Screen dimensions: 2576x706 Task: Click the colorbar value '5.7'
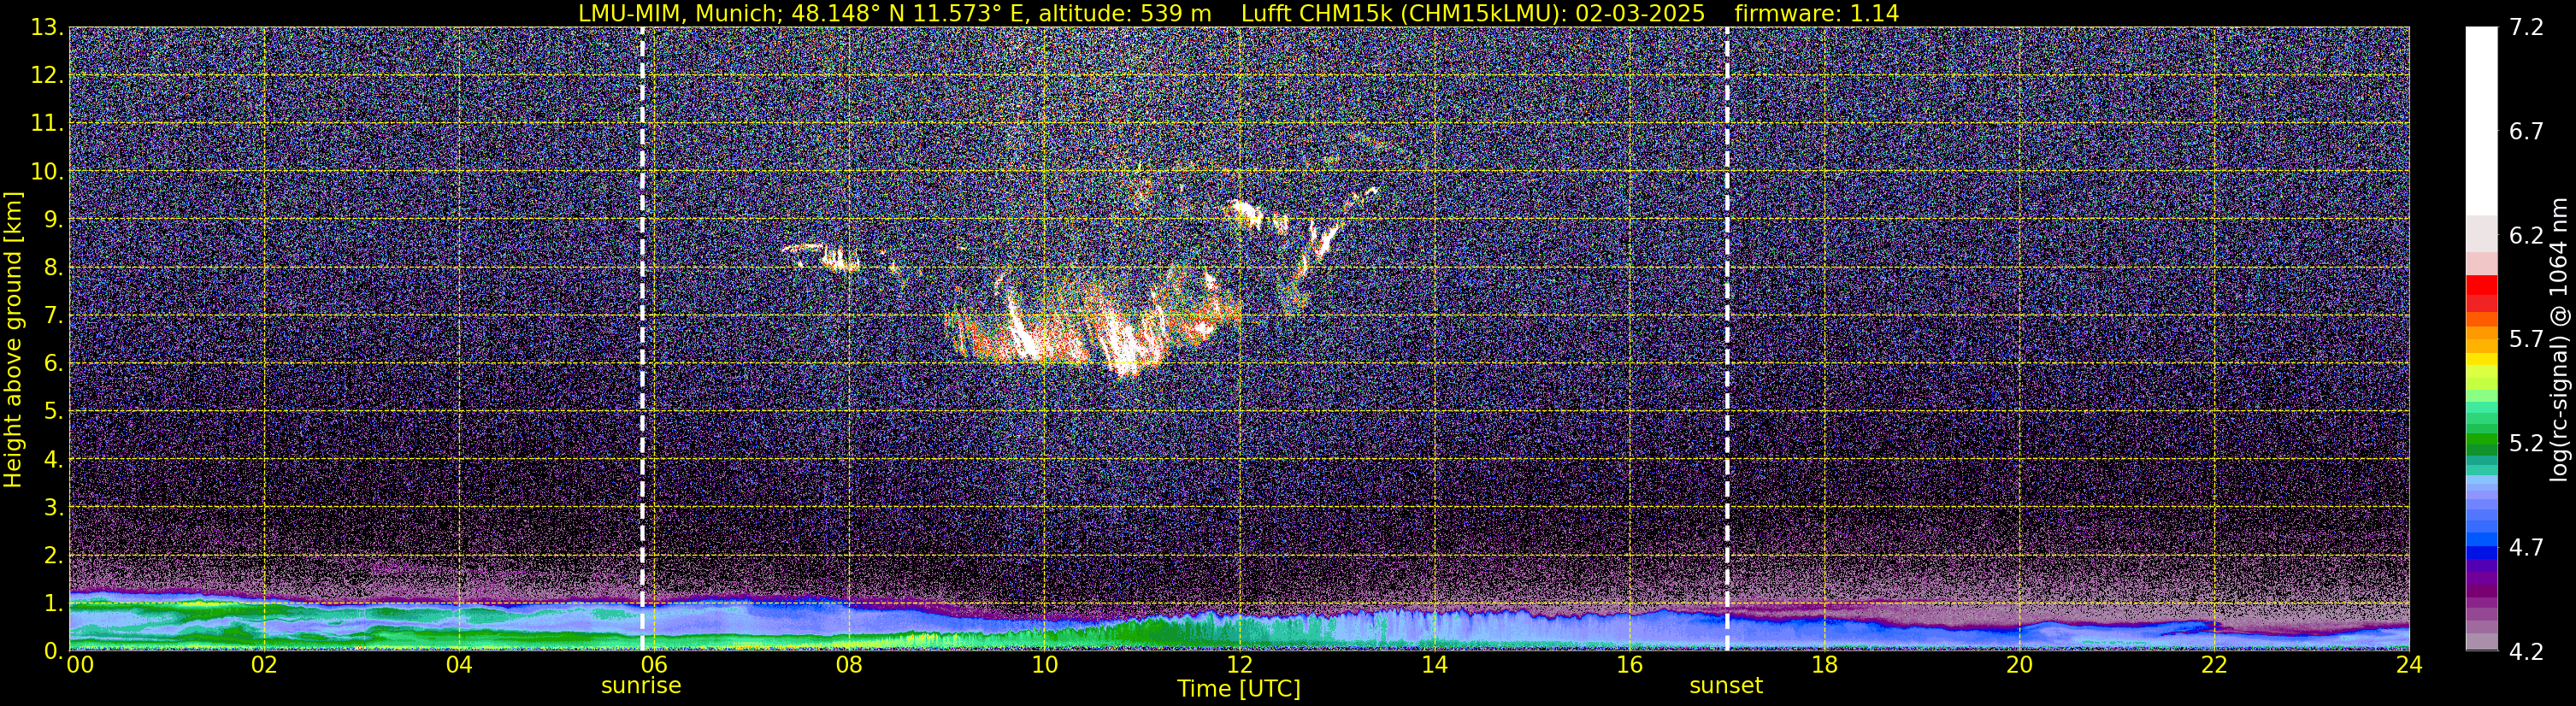[2526, 340]
